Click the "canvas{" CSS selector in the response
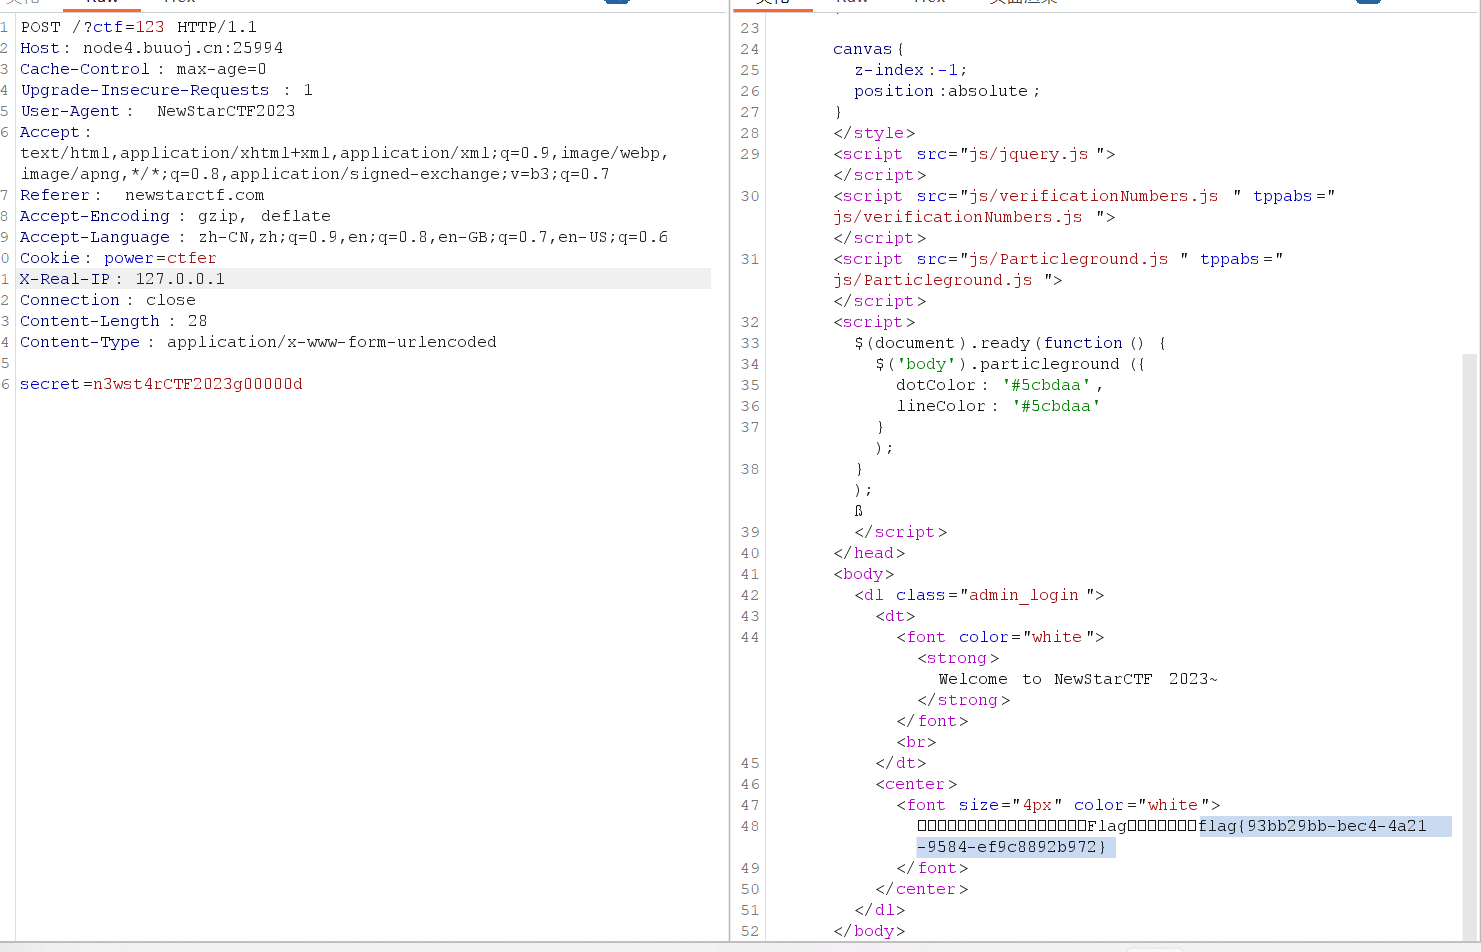 pyautogui.click(x=868, y=49)
